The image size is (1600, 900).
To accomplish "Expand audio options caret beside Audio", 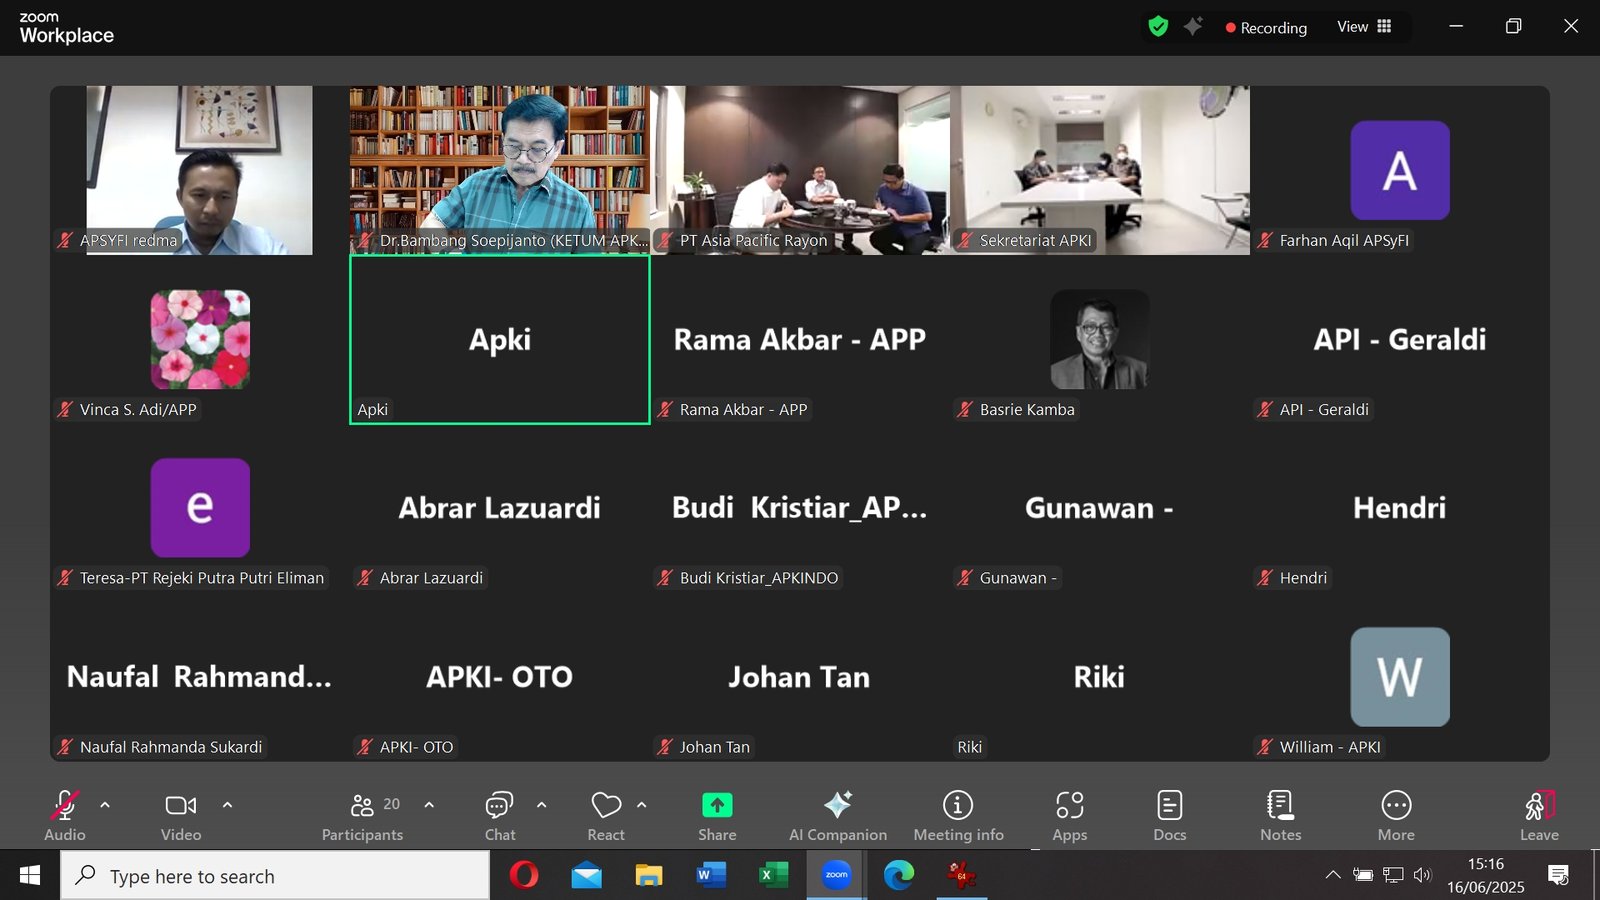I will [105, 805].
